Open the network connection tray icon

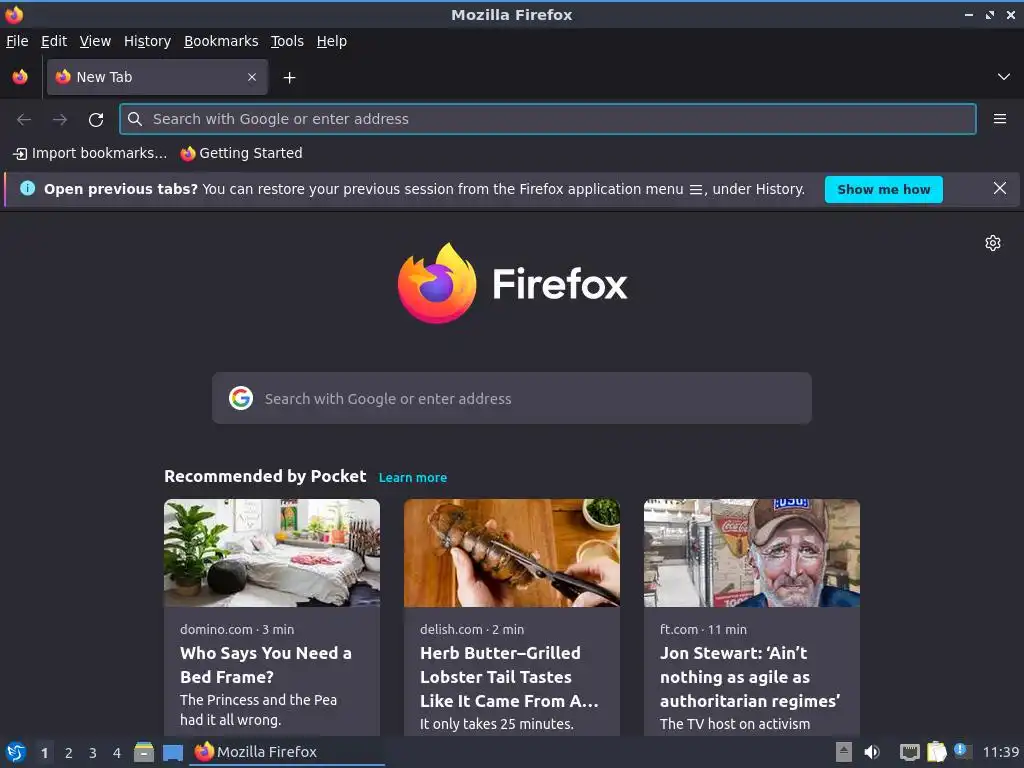coord(909,752)
